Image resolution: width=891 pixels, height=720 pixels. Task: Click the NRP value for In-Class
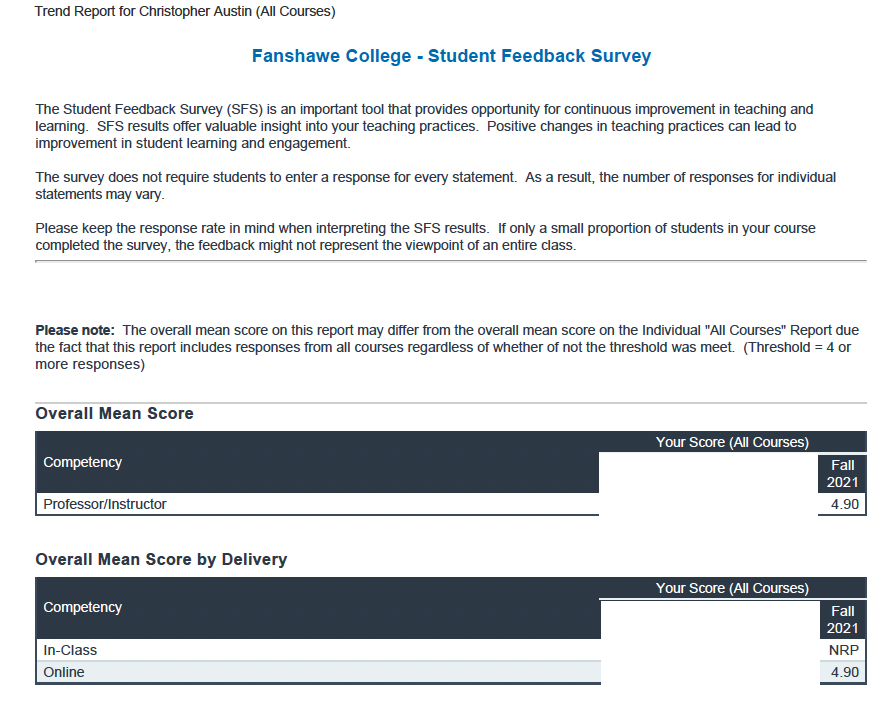click(844, 650)
